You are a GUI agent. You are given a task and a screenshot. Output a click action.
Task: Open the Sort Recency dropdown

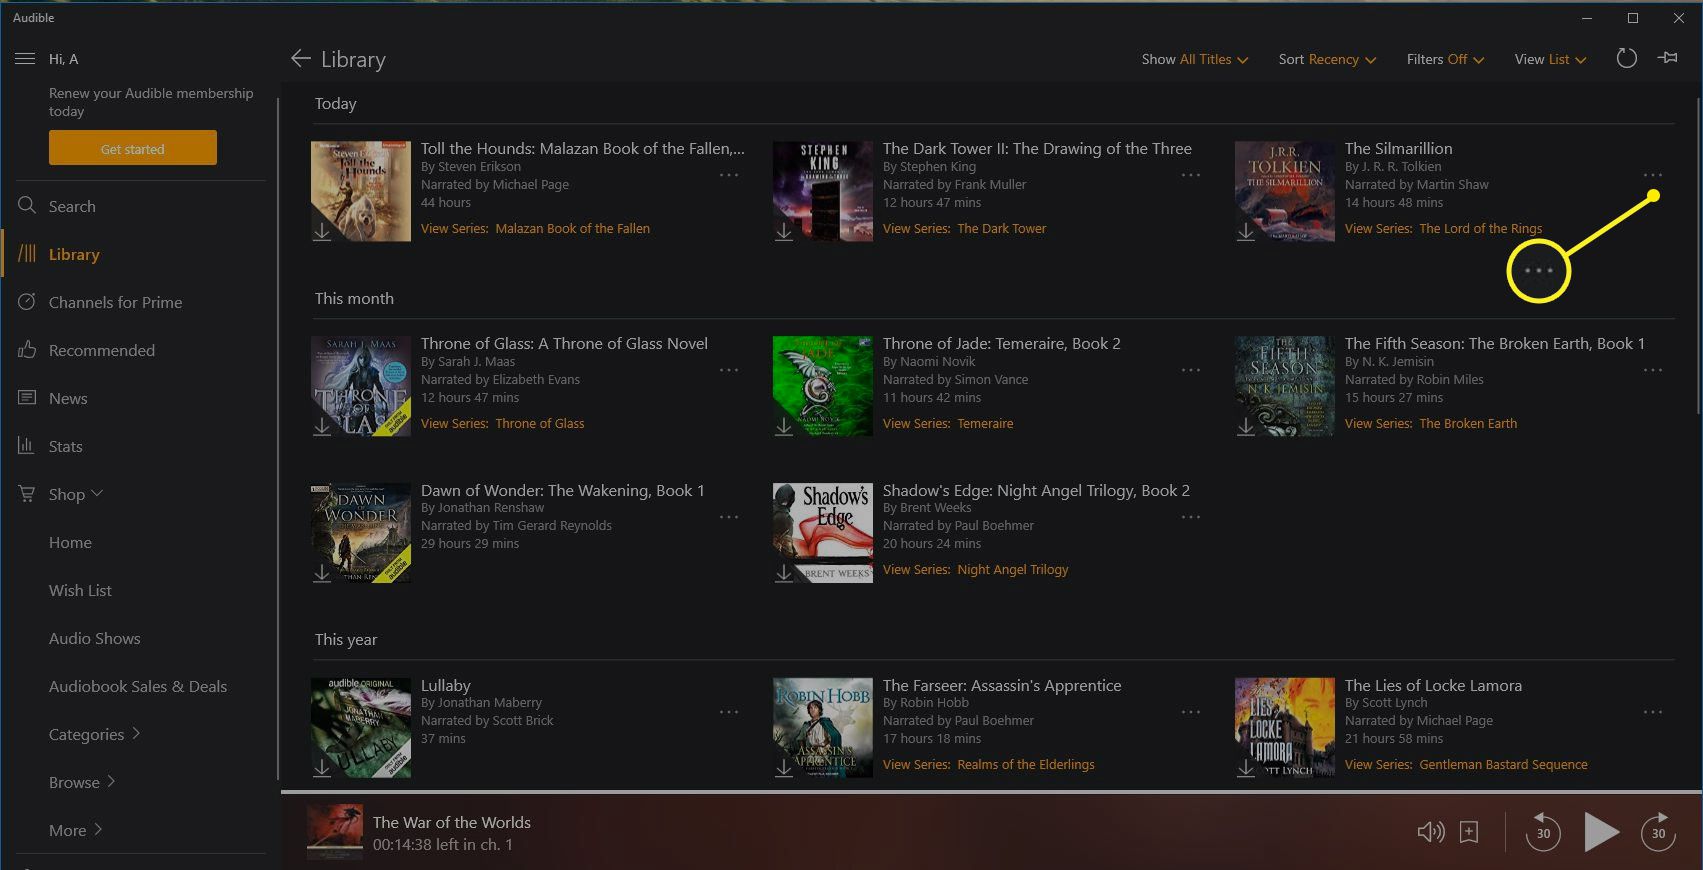1327,59
